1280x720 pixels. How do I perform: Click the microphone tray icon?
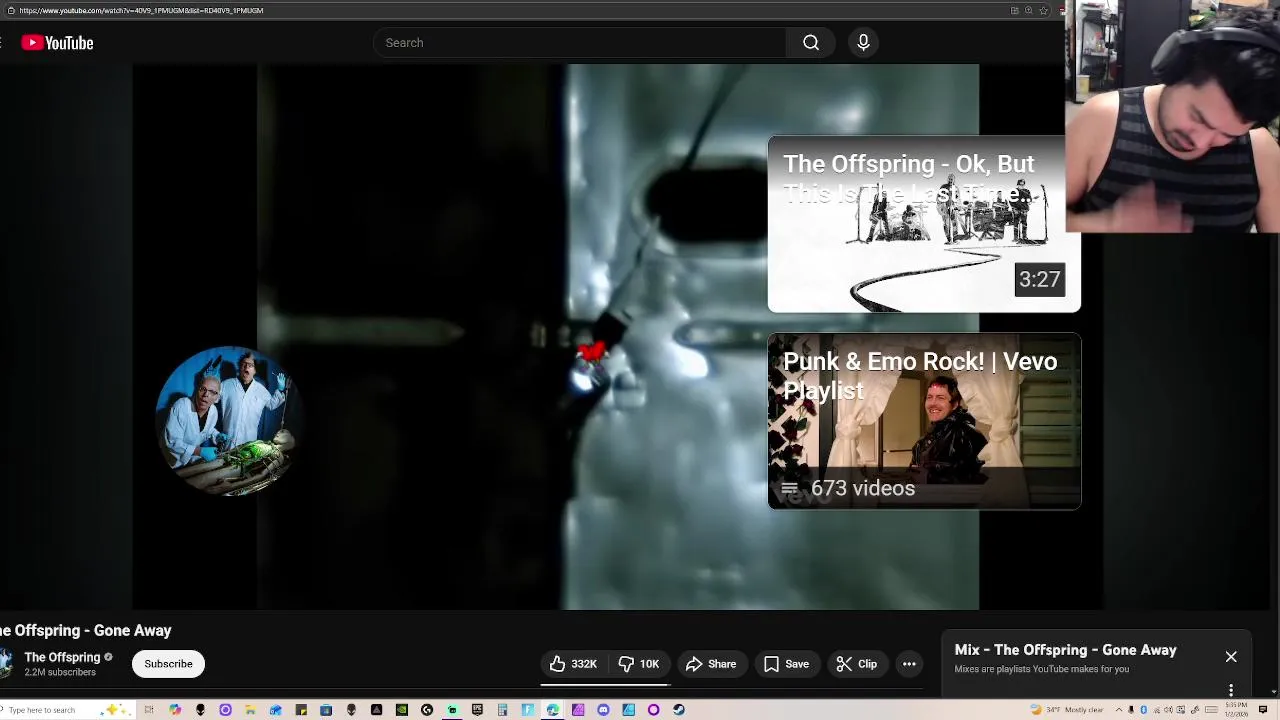point(1131,710)
